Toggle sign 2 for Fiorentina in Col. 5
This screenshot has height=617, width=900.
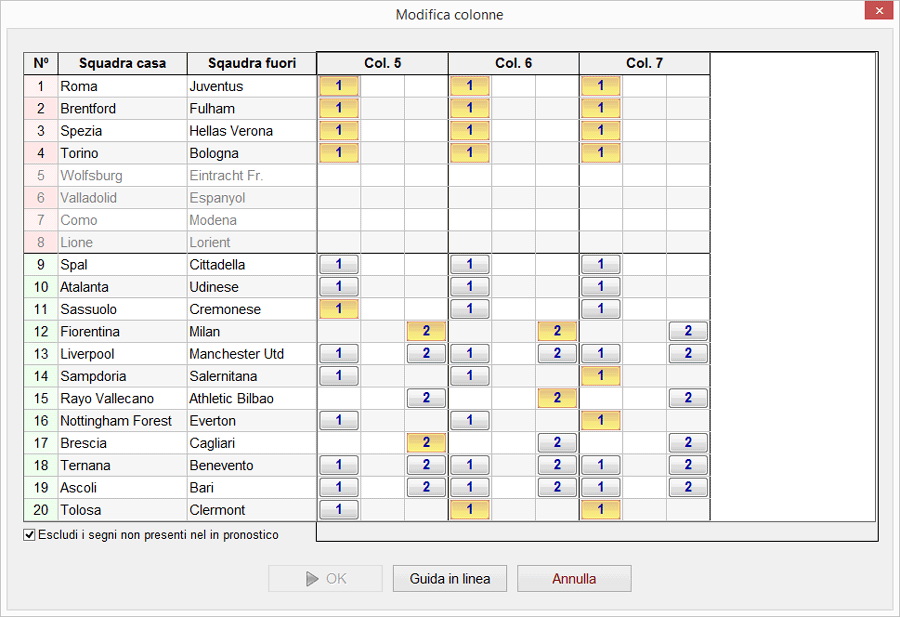click(x=426, y=331)
